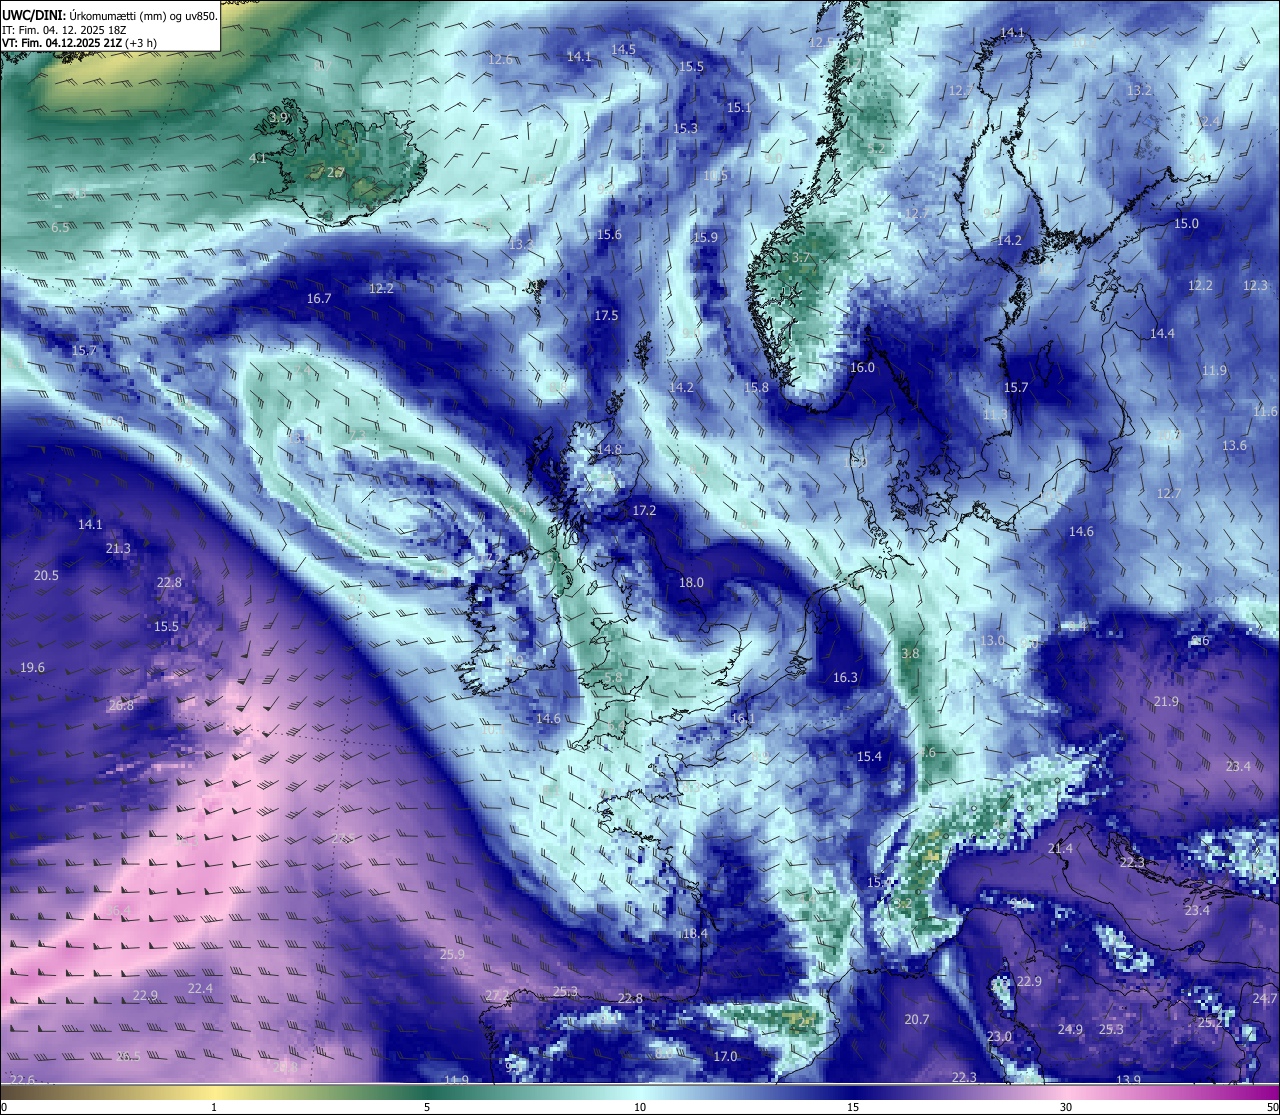
Task: Click the 15.4 value over France
Action: 869,757
